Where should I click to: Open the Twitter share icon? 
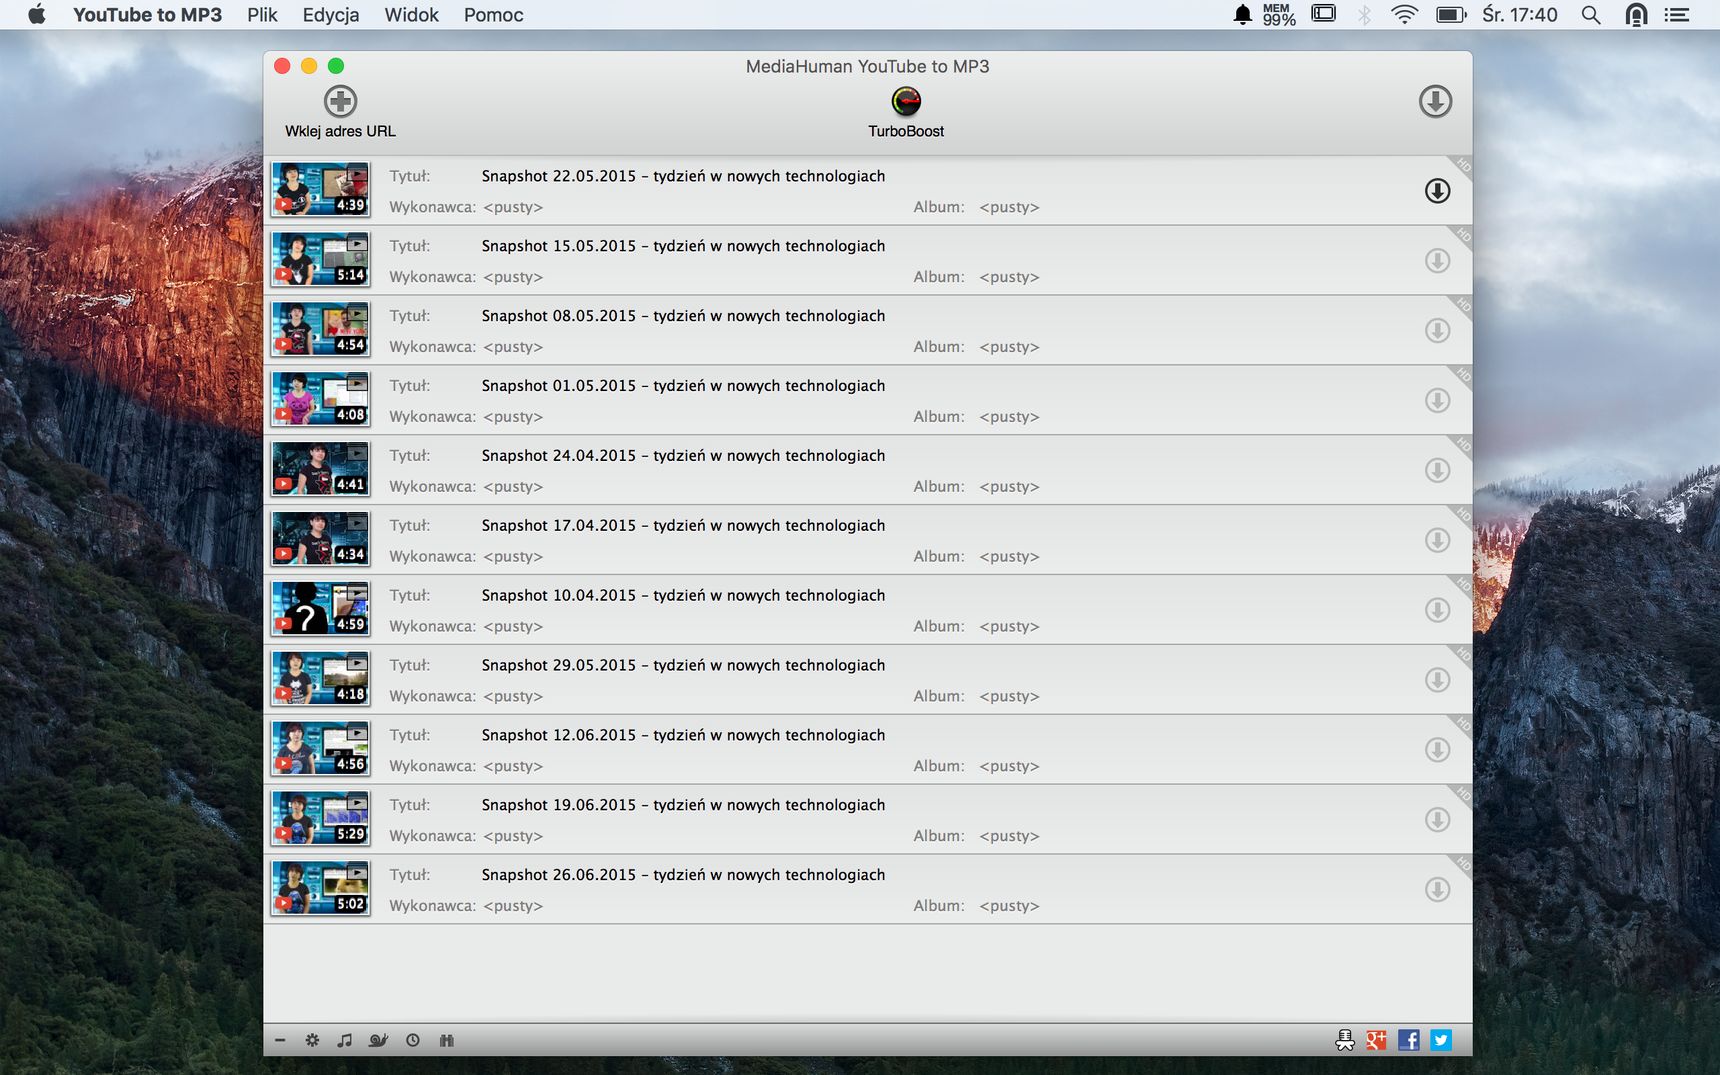[x=1441, y=1040]
